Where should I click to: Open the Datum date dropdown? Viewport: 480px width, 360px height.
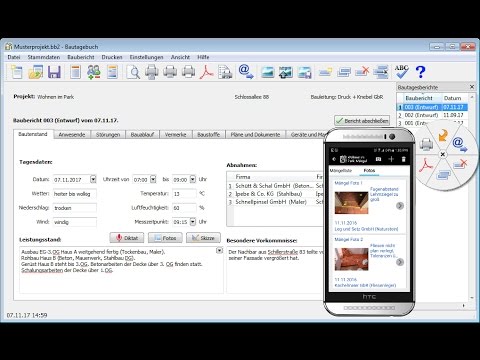tap(93, 179)
